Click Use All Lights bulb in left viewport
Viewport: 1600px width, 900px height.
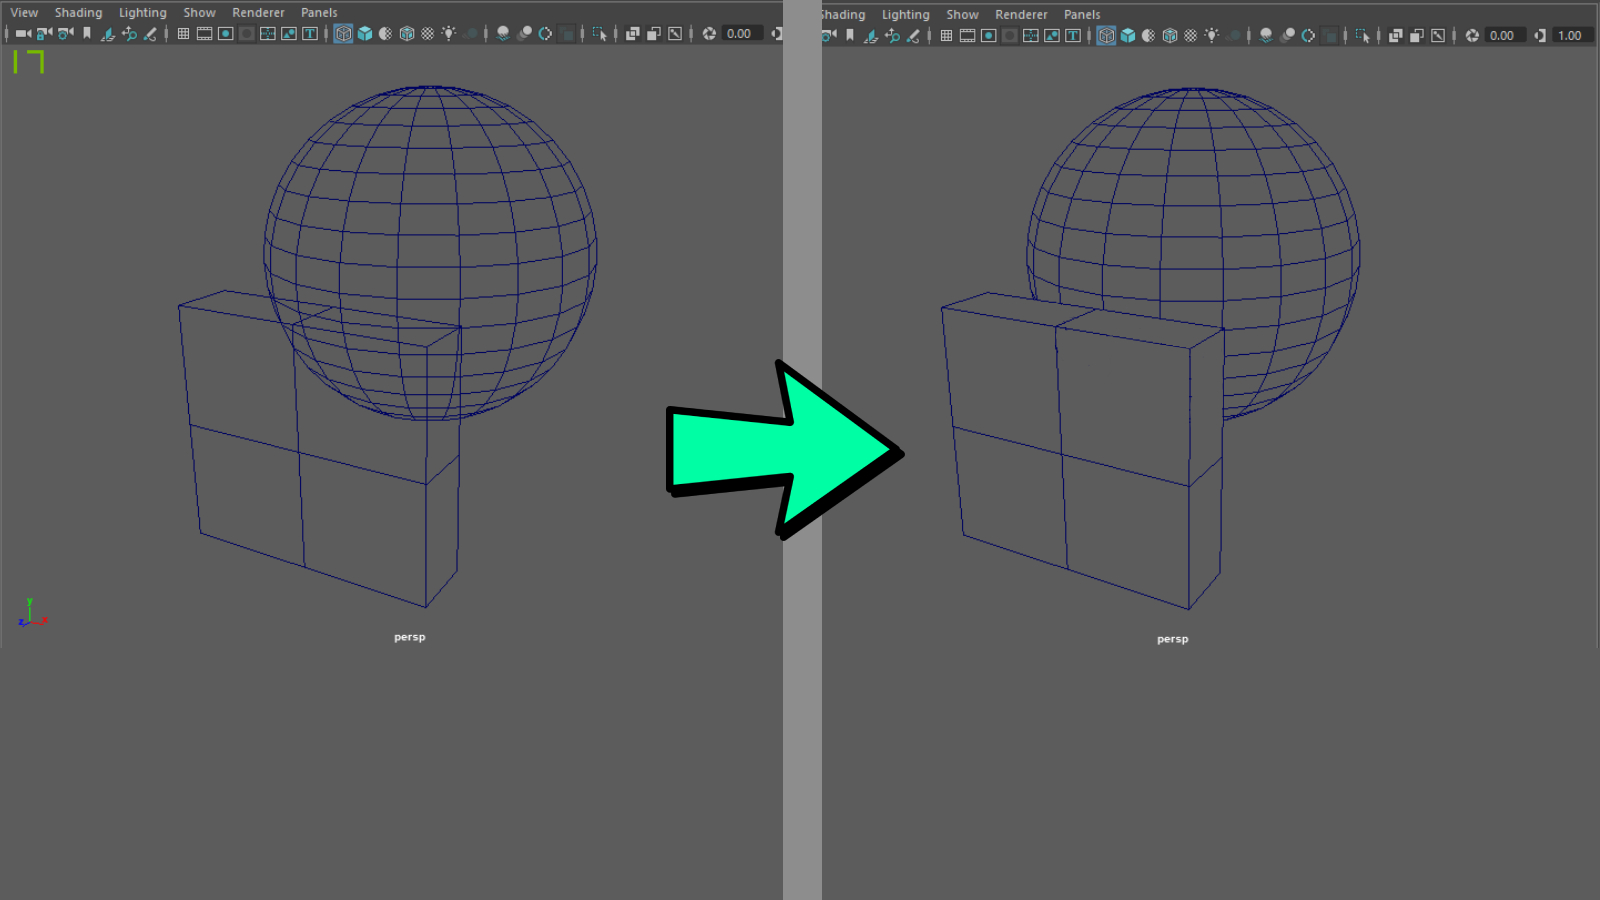[x=449, y=33]
